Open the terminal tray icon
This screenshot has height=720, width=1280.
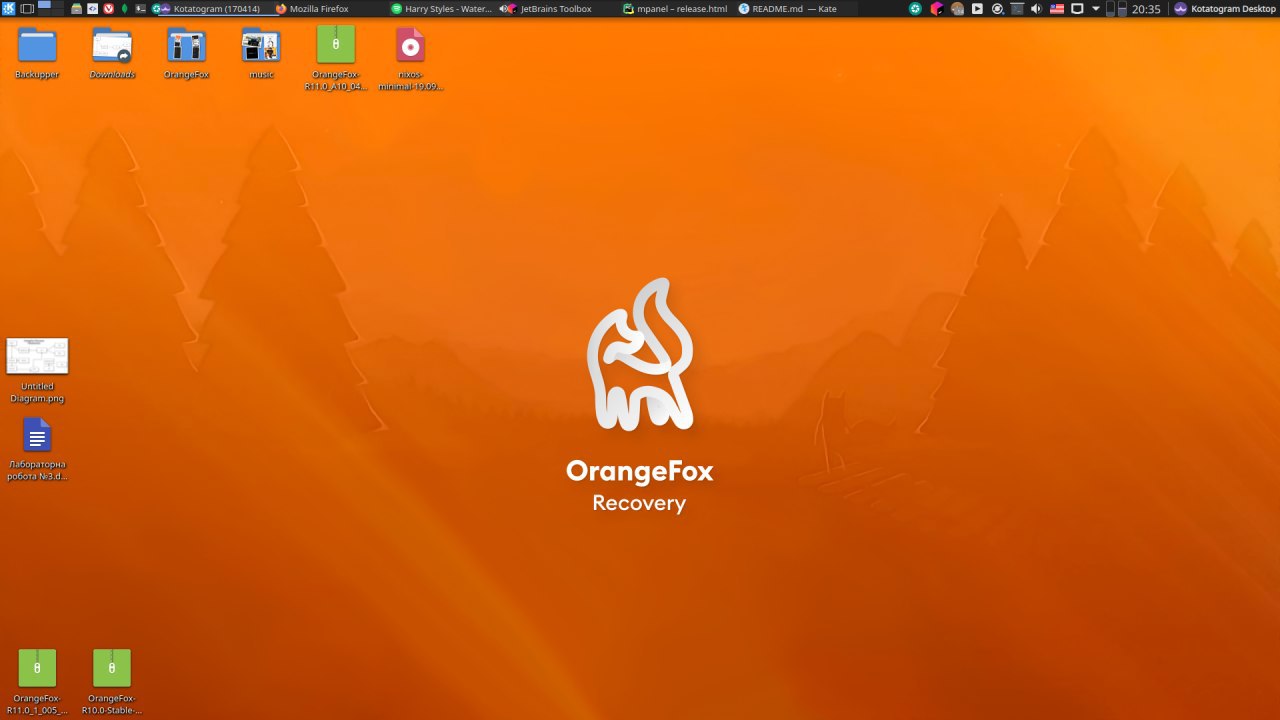tap(1017, 9)
